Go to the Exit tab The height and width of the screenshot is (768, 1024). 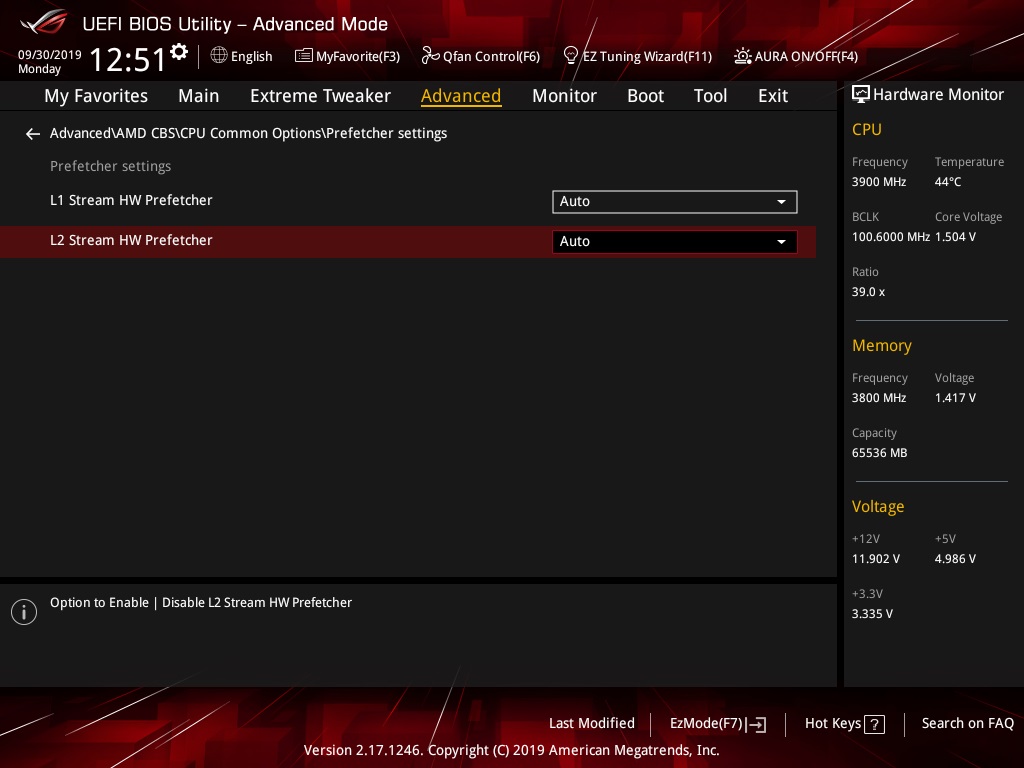coord(773,96)
